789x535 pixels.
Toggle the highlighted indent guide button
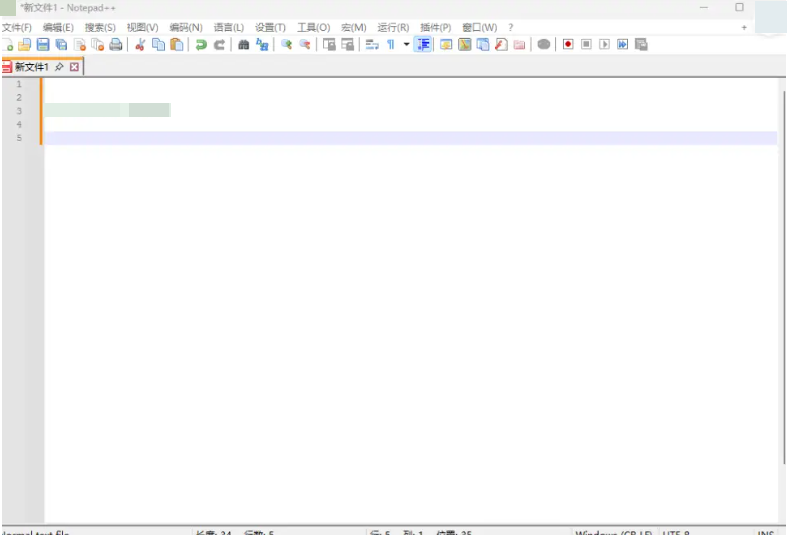pos(423,45)
